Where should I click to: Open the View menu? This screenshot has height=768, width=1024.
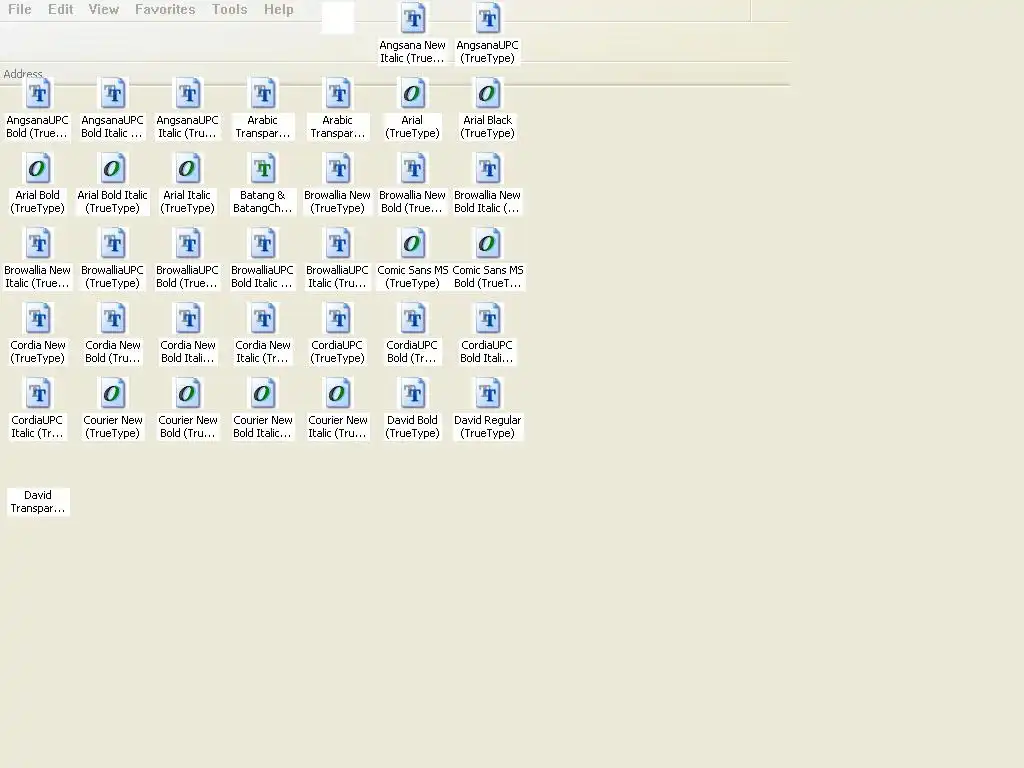click(104, 10)
